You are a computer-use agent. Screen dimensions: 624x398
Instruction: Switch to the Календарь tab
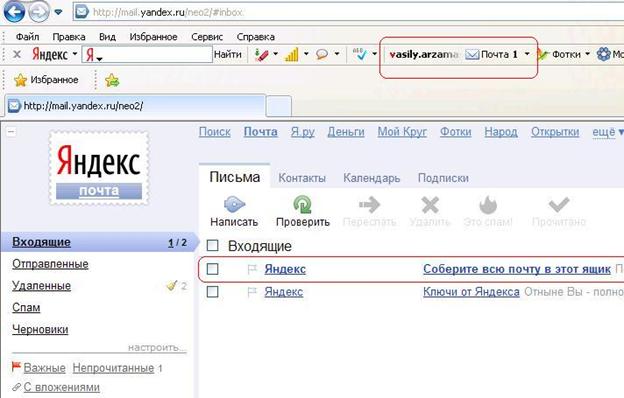point(372,178)
